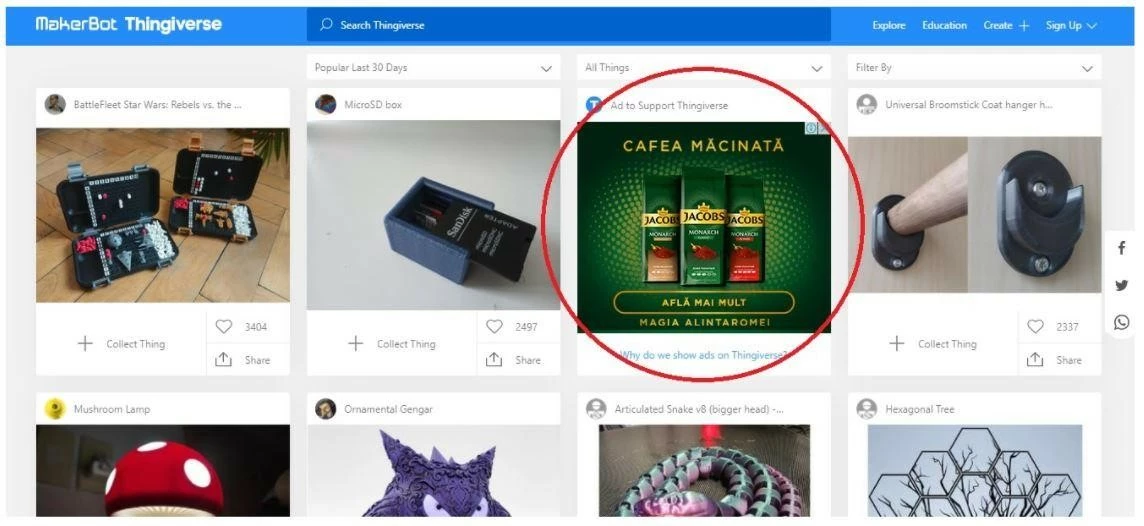
Task: Collect the MicroSD box thing
Action: pos(392,344)
